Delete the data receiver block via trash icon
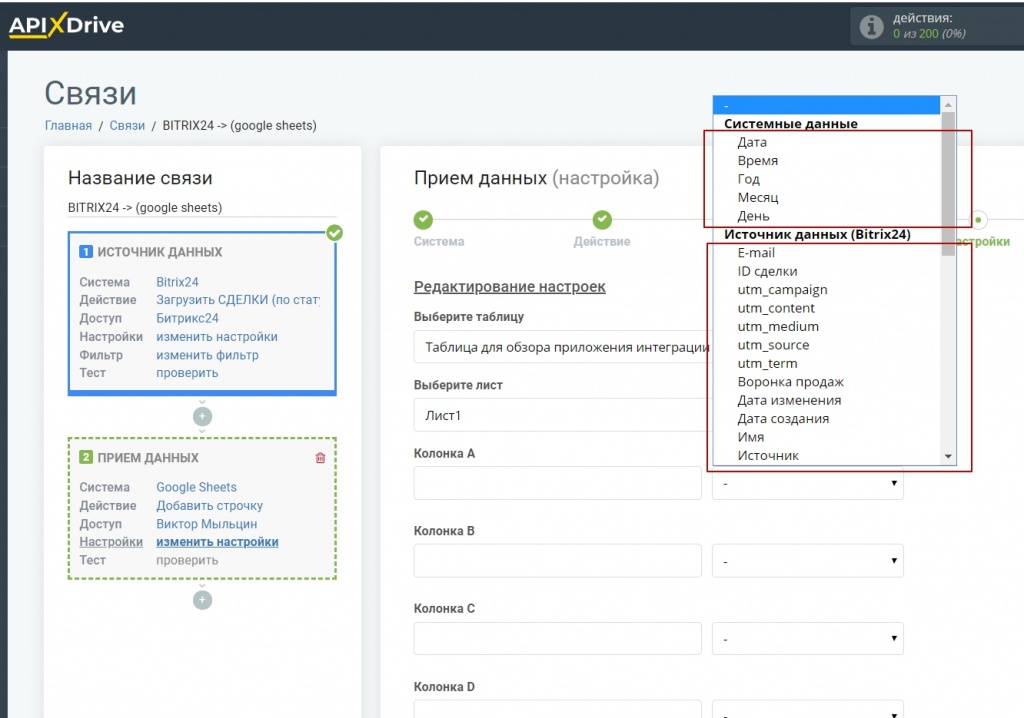 pyautogui.click(x=320, y=458)
